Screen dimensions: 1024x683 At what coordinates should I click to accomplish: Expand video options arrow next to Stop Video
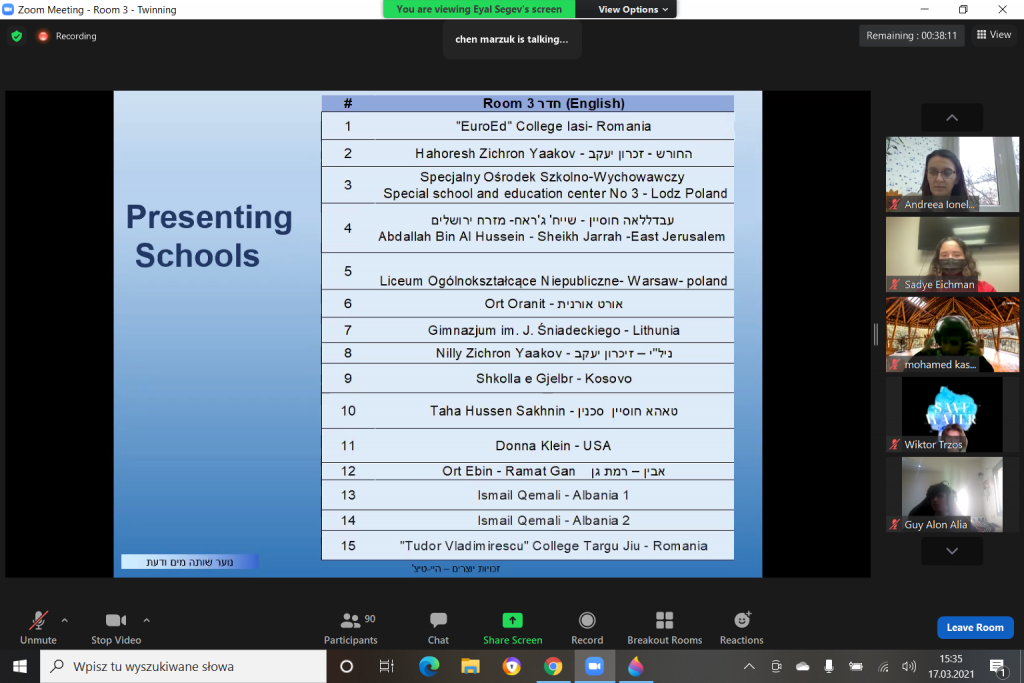tap(147, 620)
